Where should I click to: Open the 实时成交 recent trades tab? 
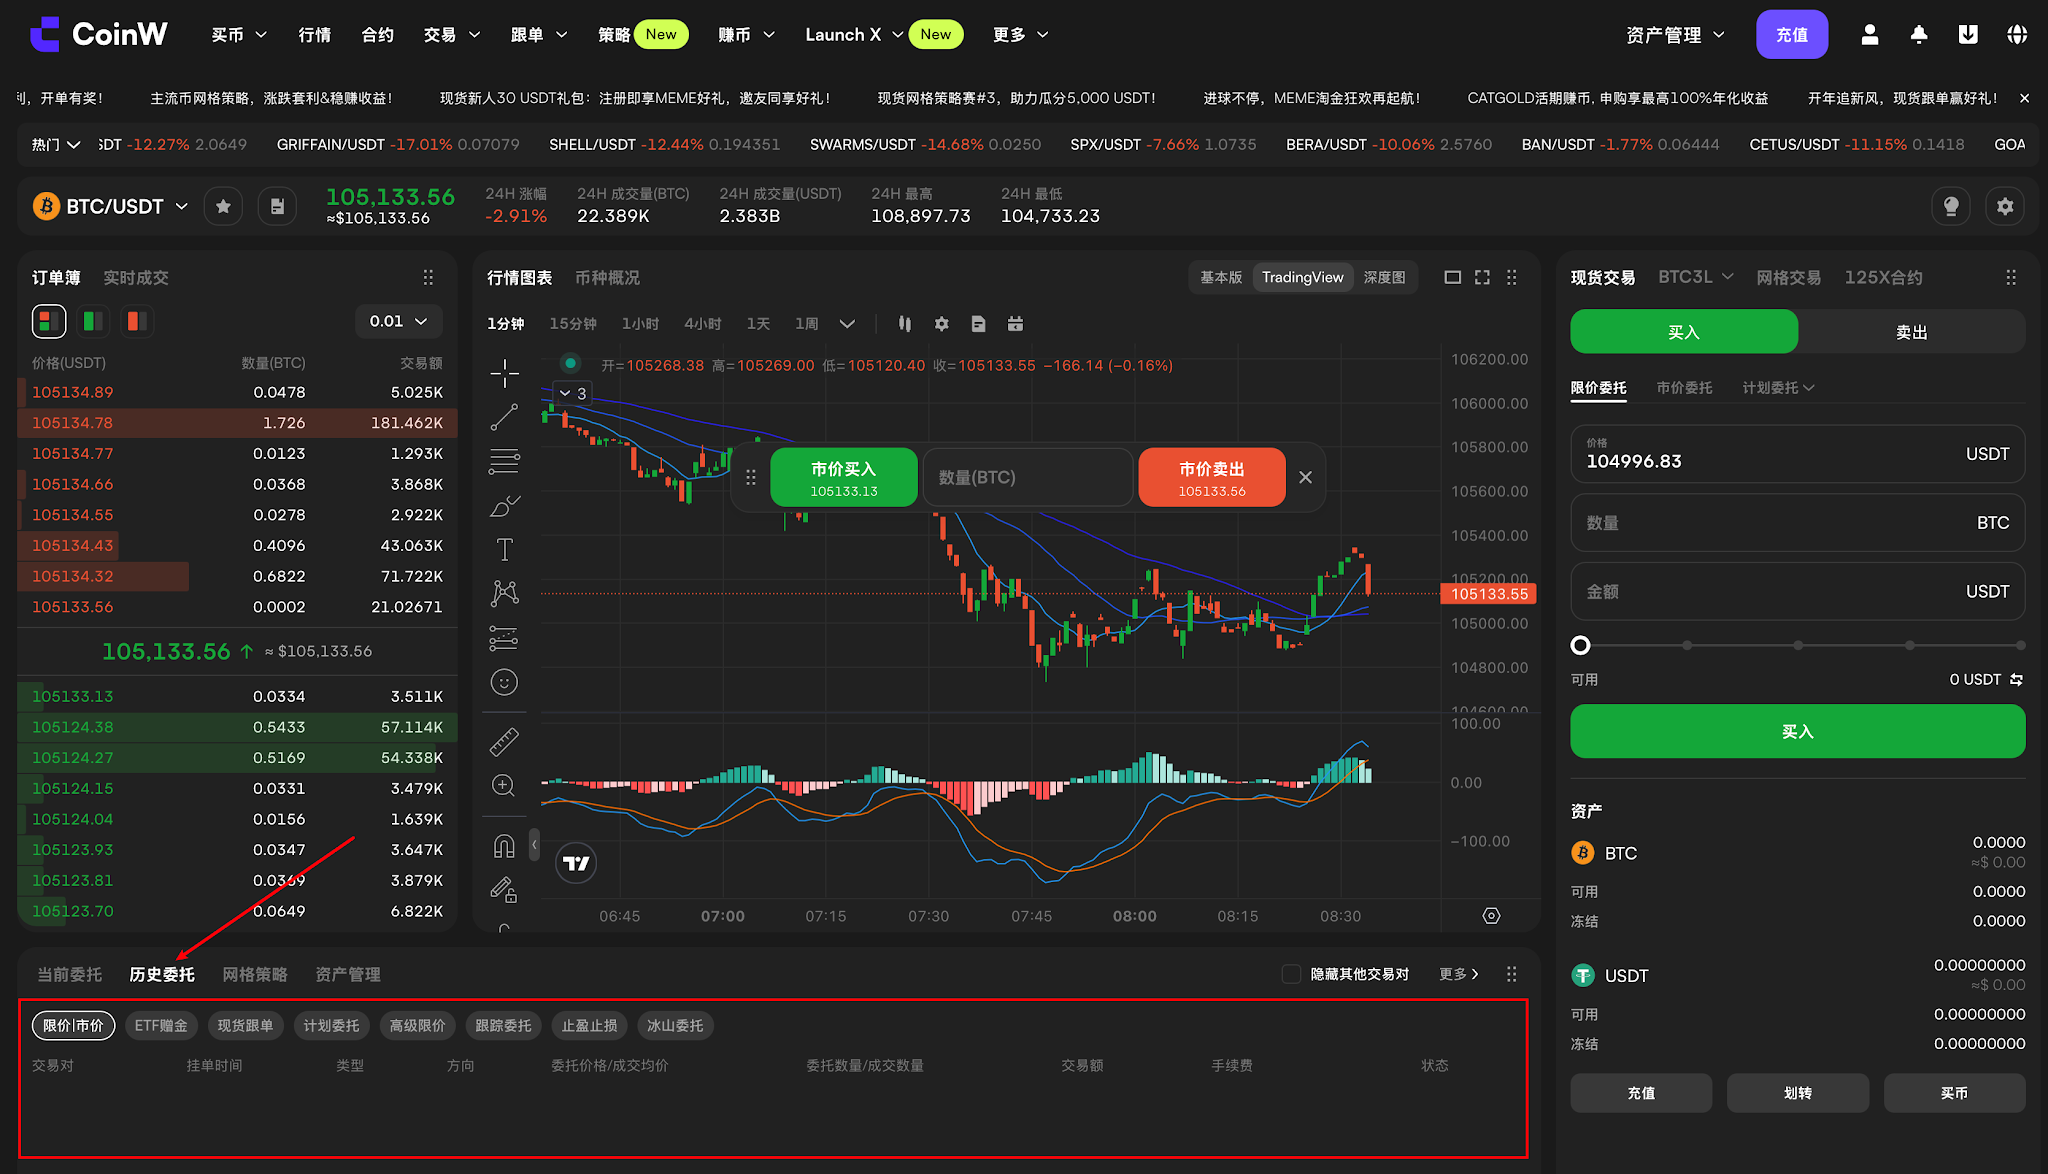tap(136, 277)
